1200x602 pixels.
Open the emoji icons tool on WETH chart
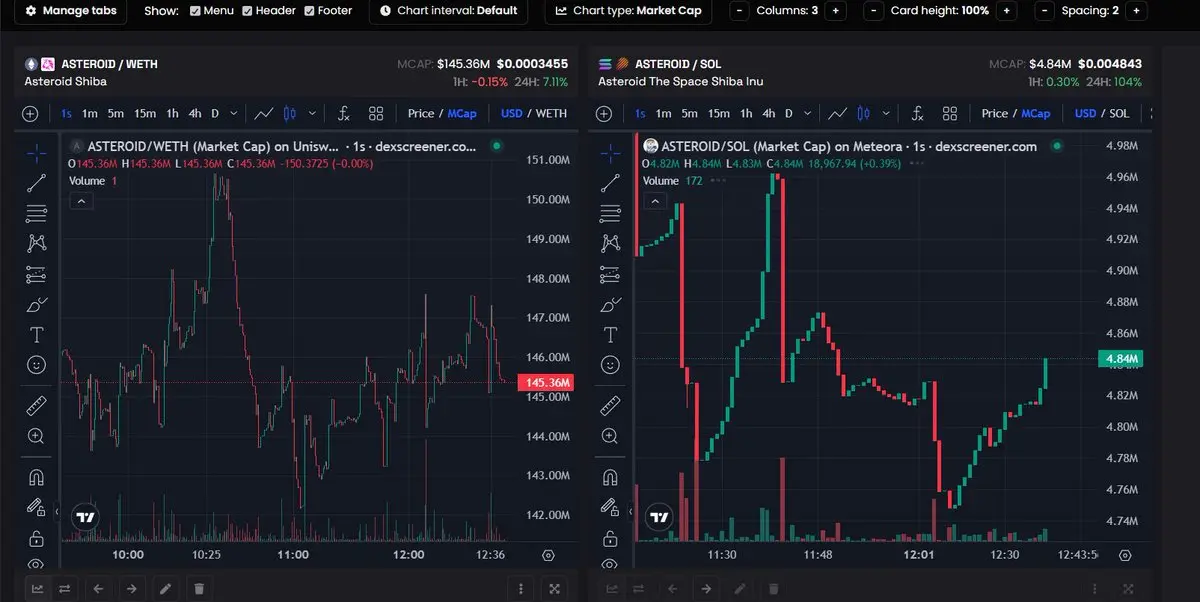click(37, 365)
